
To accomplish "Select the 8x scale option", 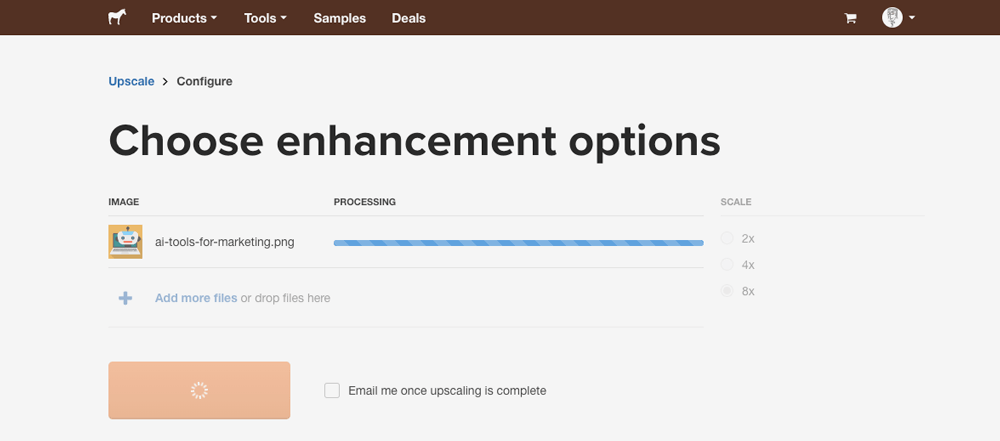I will tap(727, 291).
